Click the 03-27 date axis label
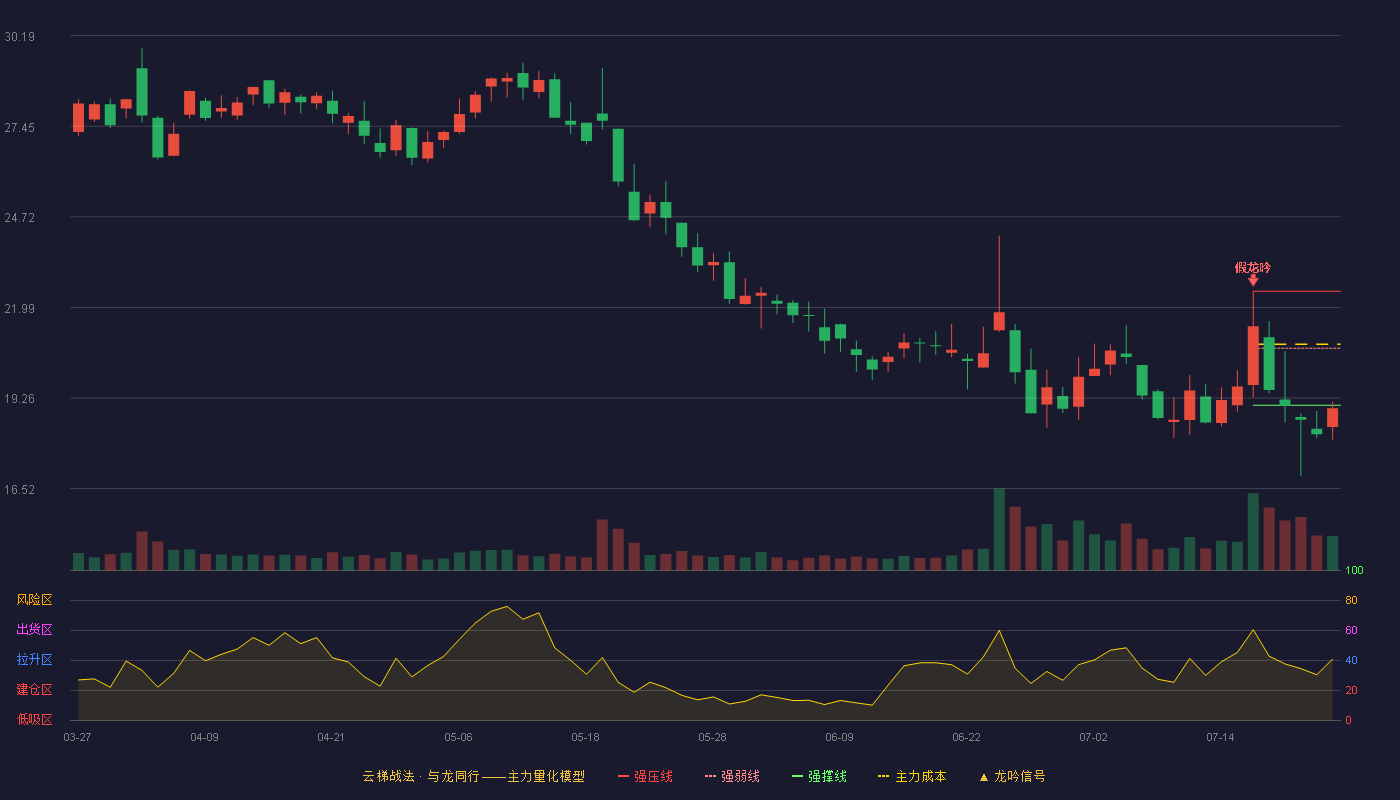The width and height of the screenshot is (1400, 800). 77,737
